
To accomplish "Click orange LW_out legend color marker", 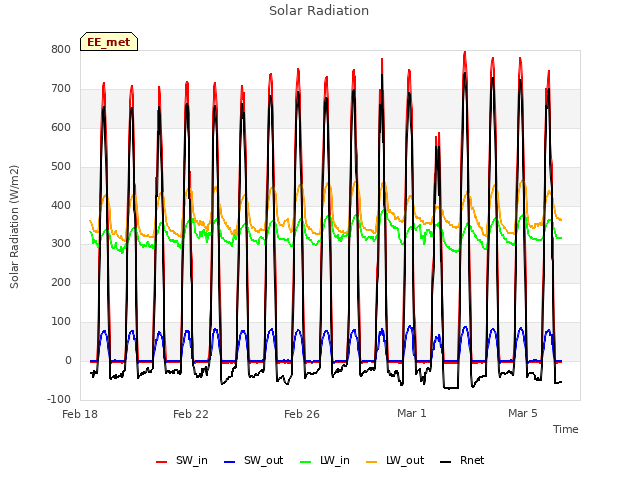I will [x=372, y=462].
